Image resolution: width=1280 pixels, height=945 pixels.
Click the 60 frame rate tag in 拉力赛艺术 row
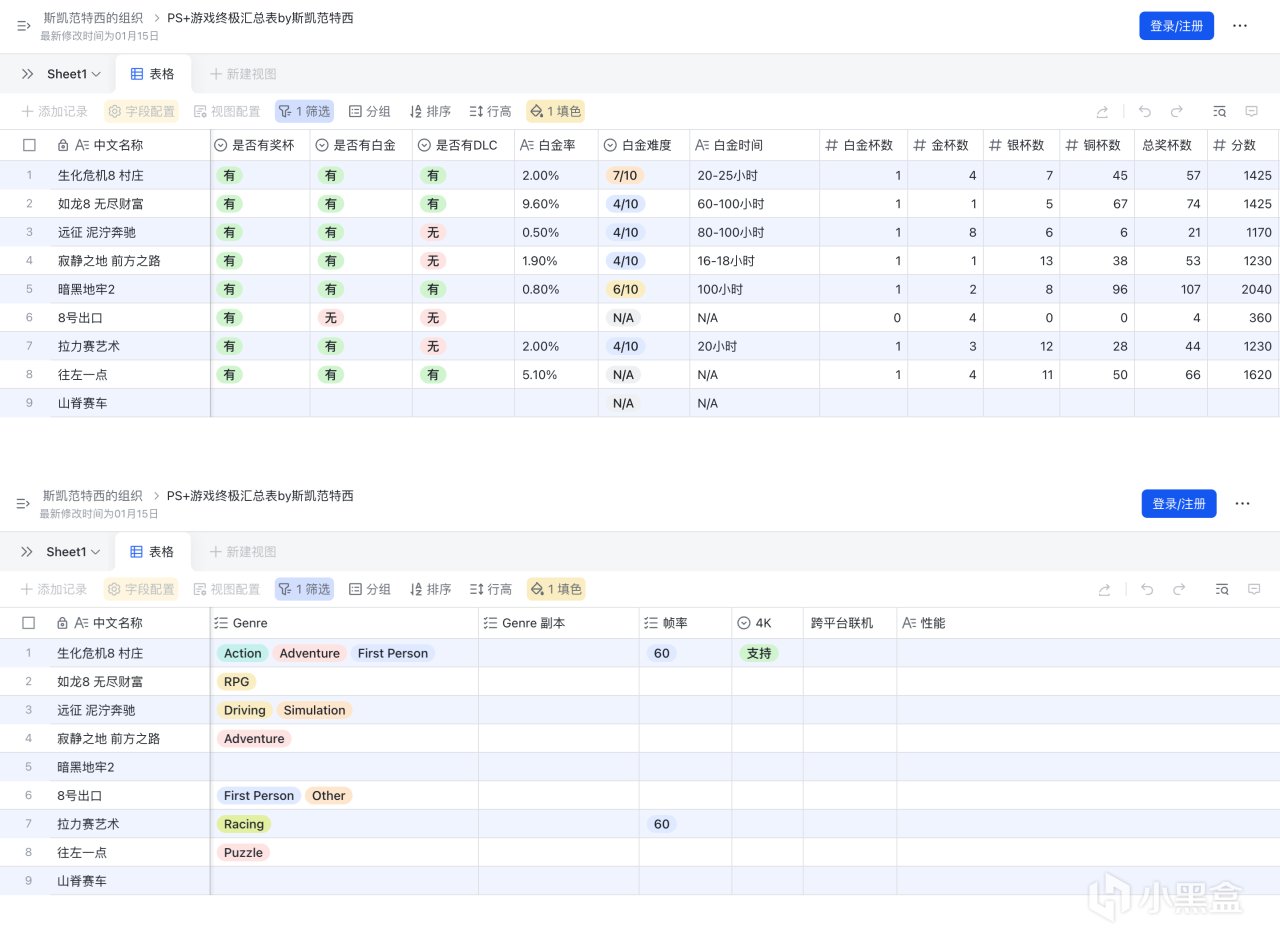coord(661,824)
